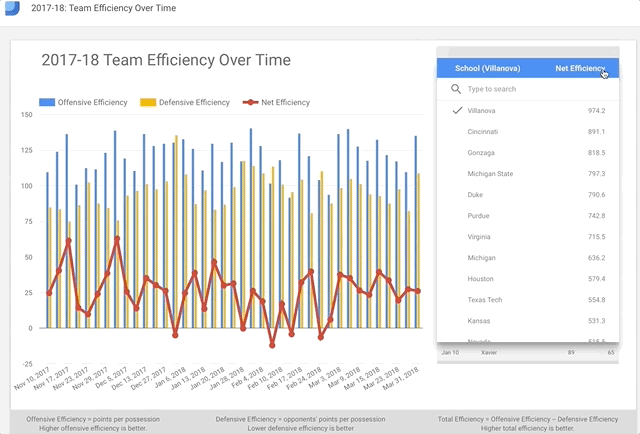Viewport: 640px width, 434px height.
Task: Click the Nov 10, 2017 axis label
Action: (32, 378)
